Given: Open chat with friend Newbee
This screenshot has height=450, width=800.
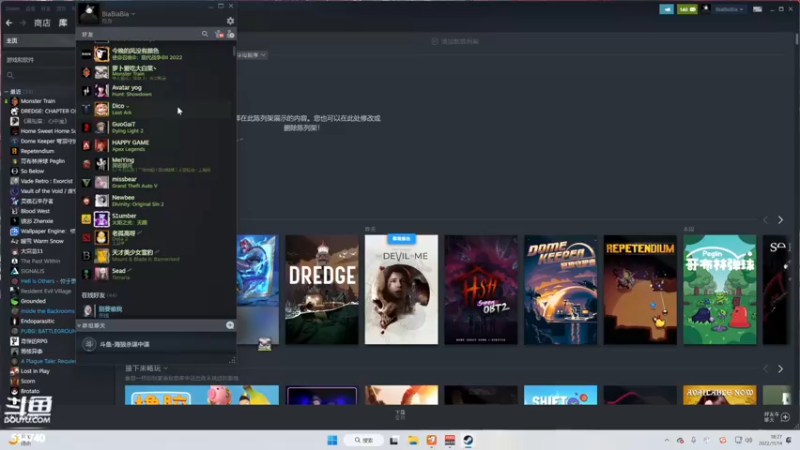Looking at the screenshot, I should [156, 201].
